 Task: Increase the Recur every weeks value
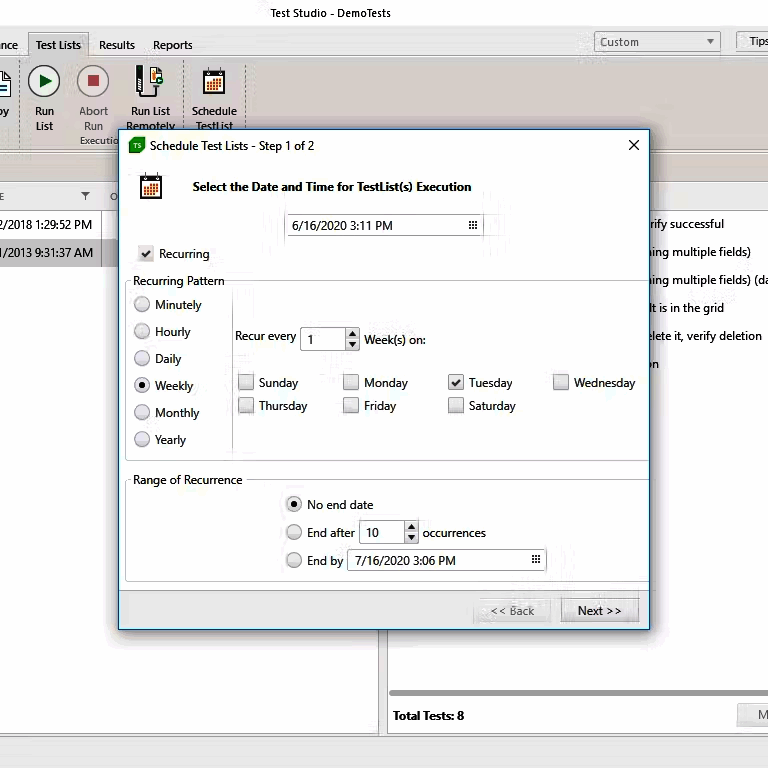pos(352,334)
